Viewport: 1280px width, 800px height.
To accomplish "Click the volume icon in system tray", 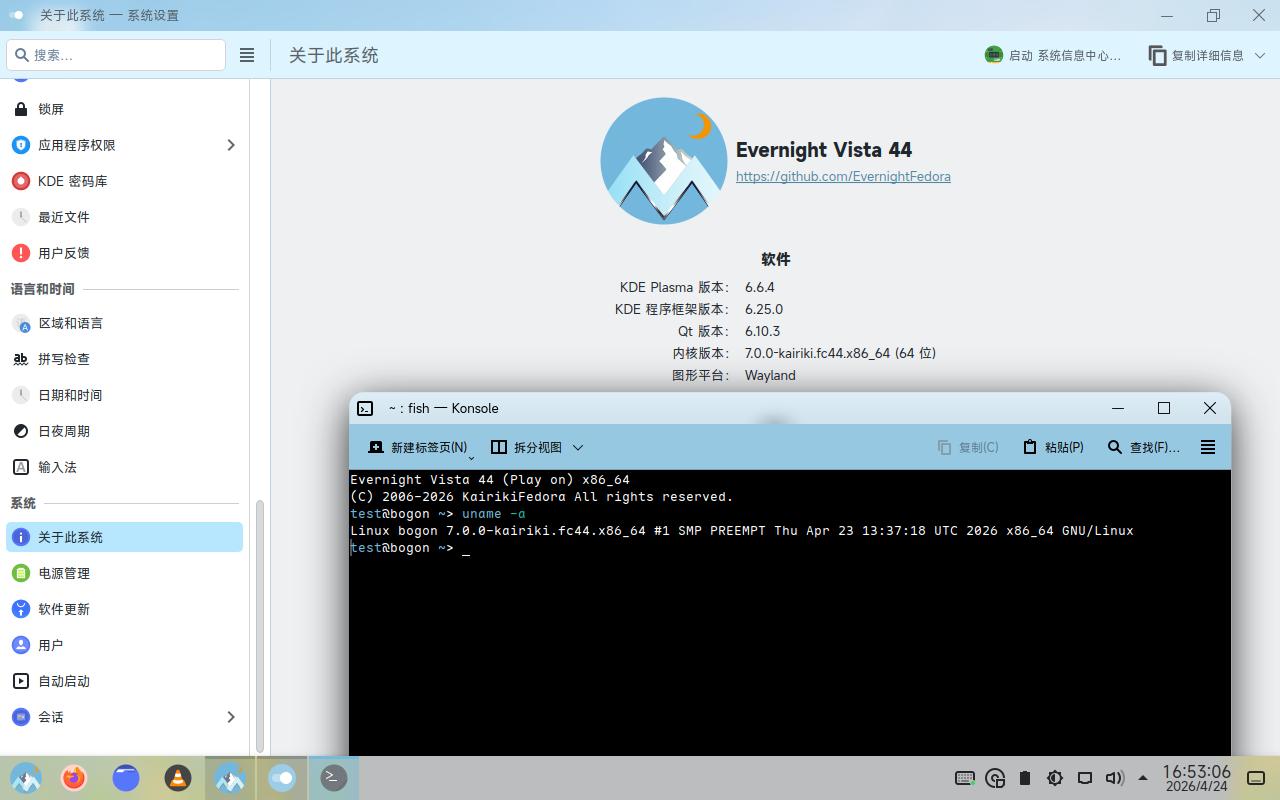I will coord(1114,778).
